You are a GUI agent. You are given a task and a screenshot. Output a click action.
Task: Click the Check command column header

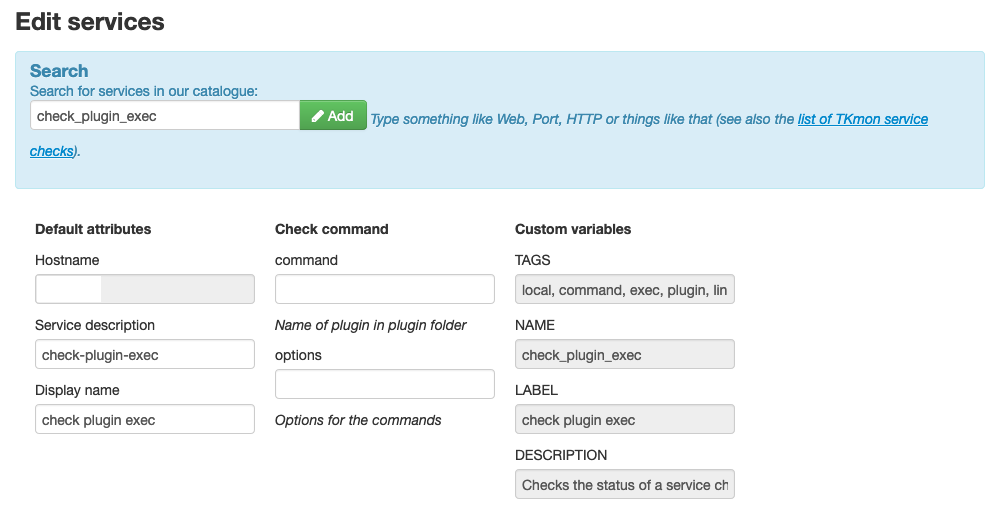(x=331, y=229)
